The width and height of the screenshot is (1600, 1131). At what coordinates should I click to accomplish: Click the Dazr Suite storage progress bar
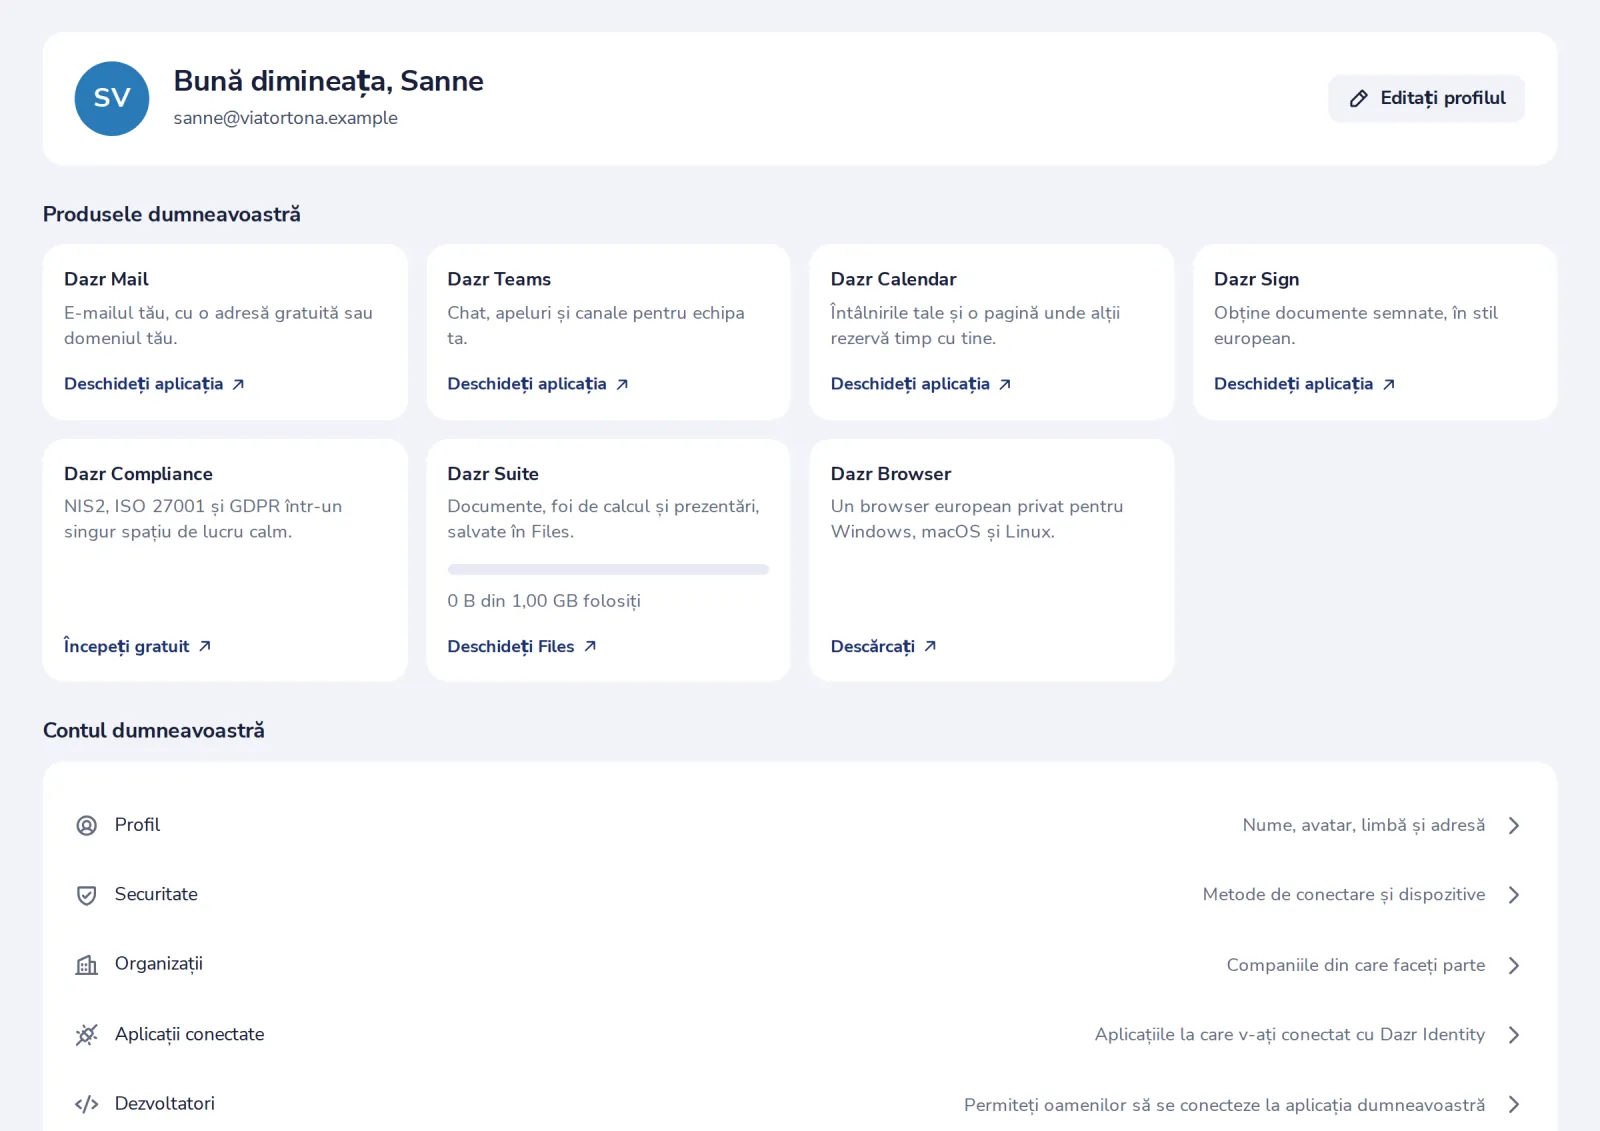pos(608,569)
